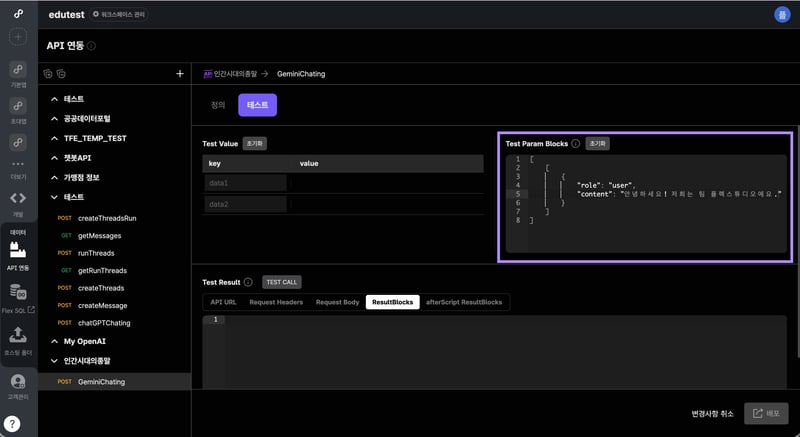The width and height of the screenshot is (800, 437).
Task: Click info icon beside Test Result
Action: coord(248,282)
